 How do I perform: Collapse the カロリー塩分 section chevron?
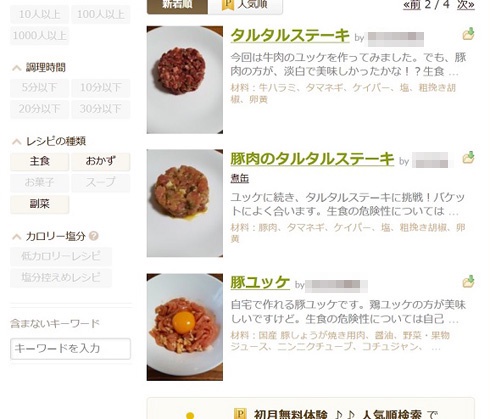coord(17,237)
